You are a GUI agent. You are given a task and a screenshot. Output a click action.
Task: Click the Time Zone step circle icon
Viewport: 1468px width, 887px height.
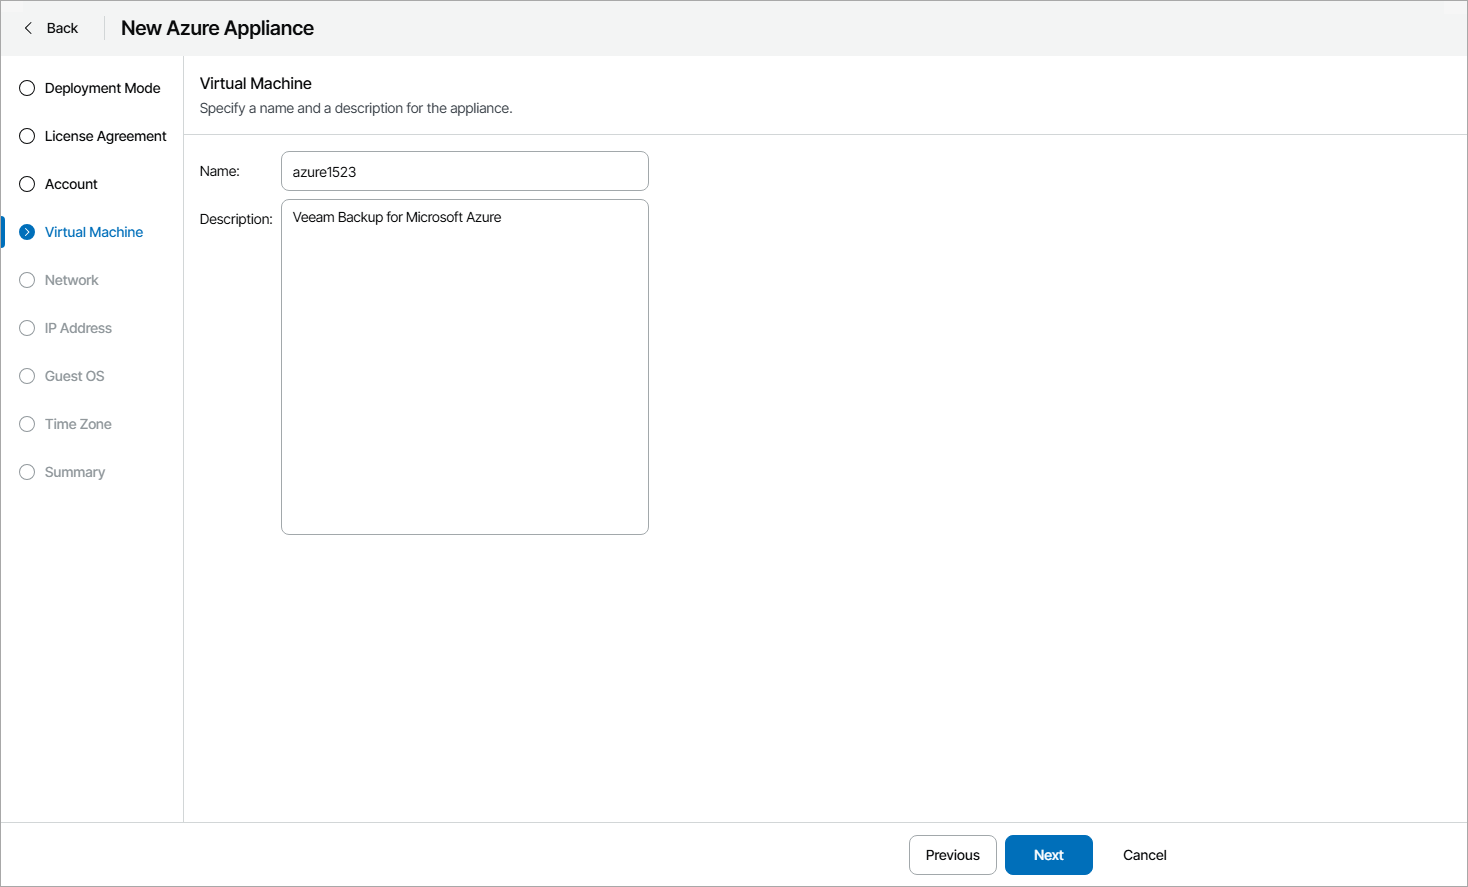point(27,424)
